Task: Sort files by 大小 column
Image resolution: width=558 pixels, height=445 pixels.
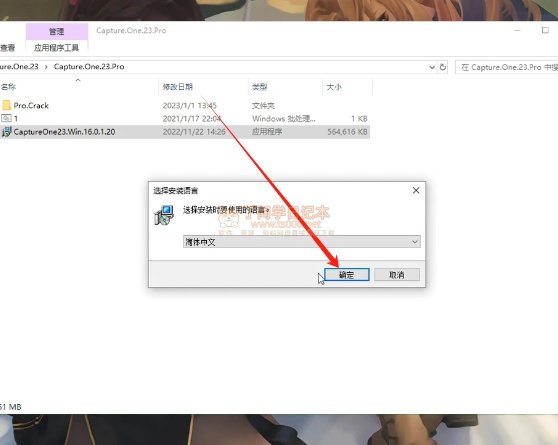Action: click(x=334, y=87)
